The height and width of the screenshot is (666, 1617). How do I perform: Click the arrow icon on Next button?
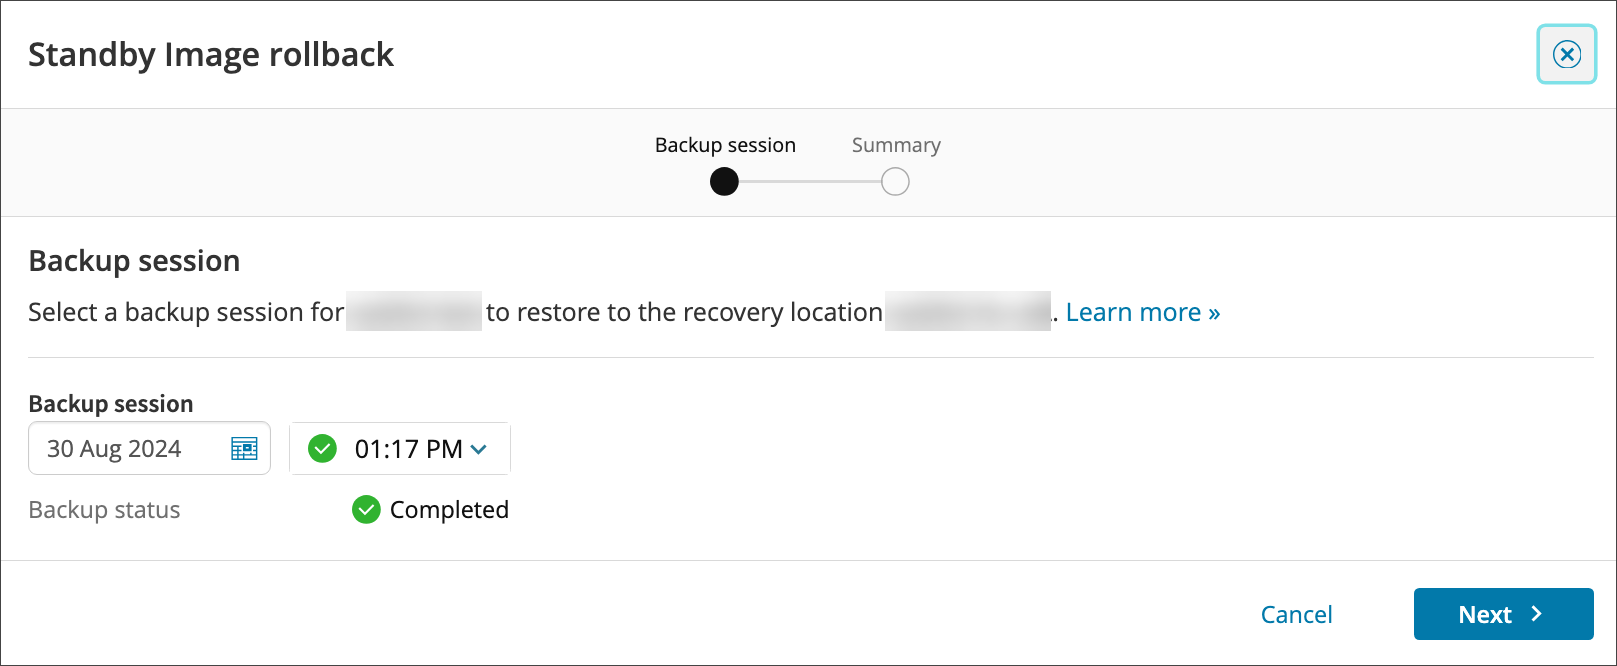pos(1537,614)
